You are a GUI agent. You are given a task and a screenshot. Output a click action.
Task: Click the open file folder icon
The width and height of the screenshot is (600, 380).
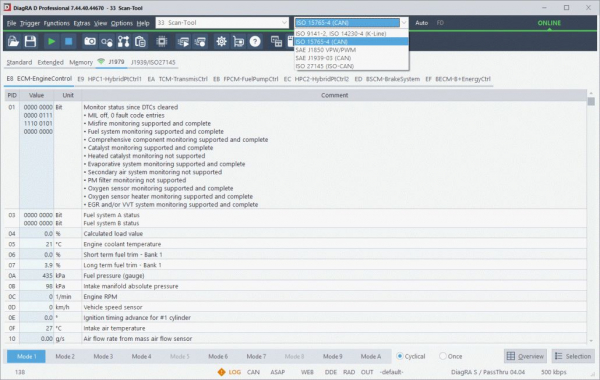tap(13, 41)
